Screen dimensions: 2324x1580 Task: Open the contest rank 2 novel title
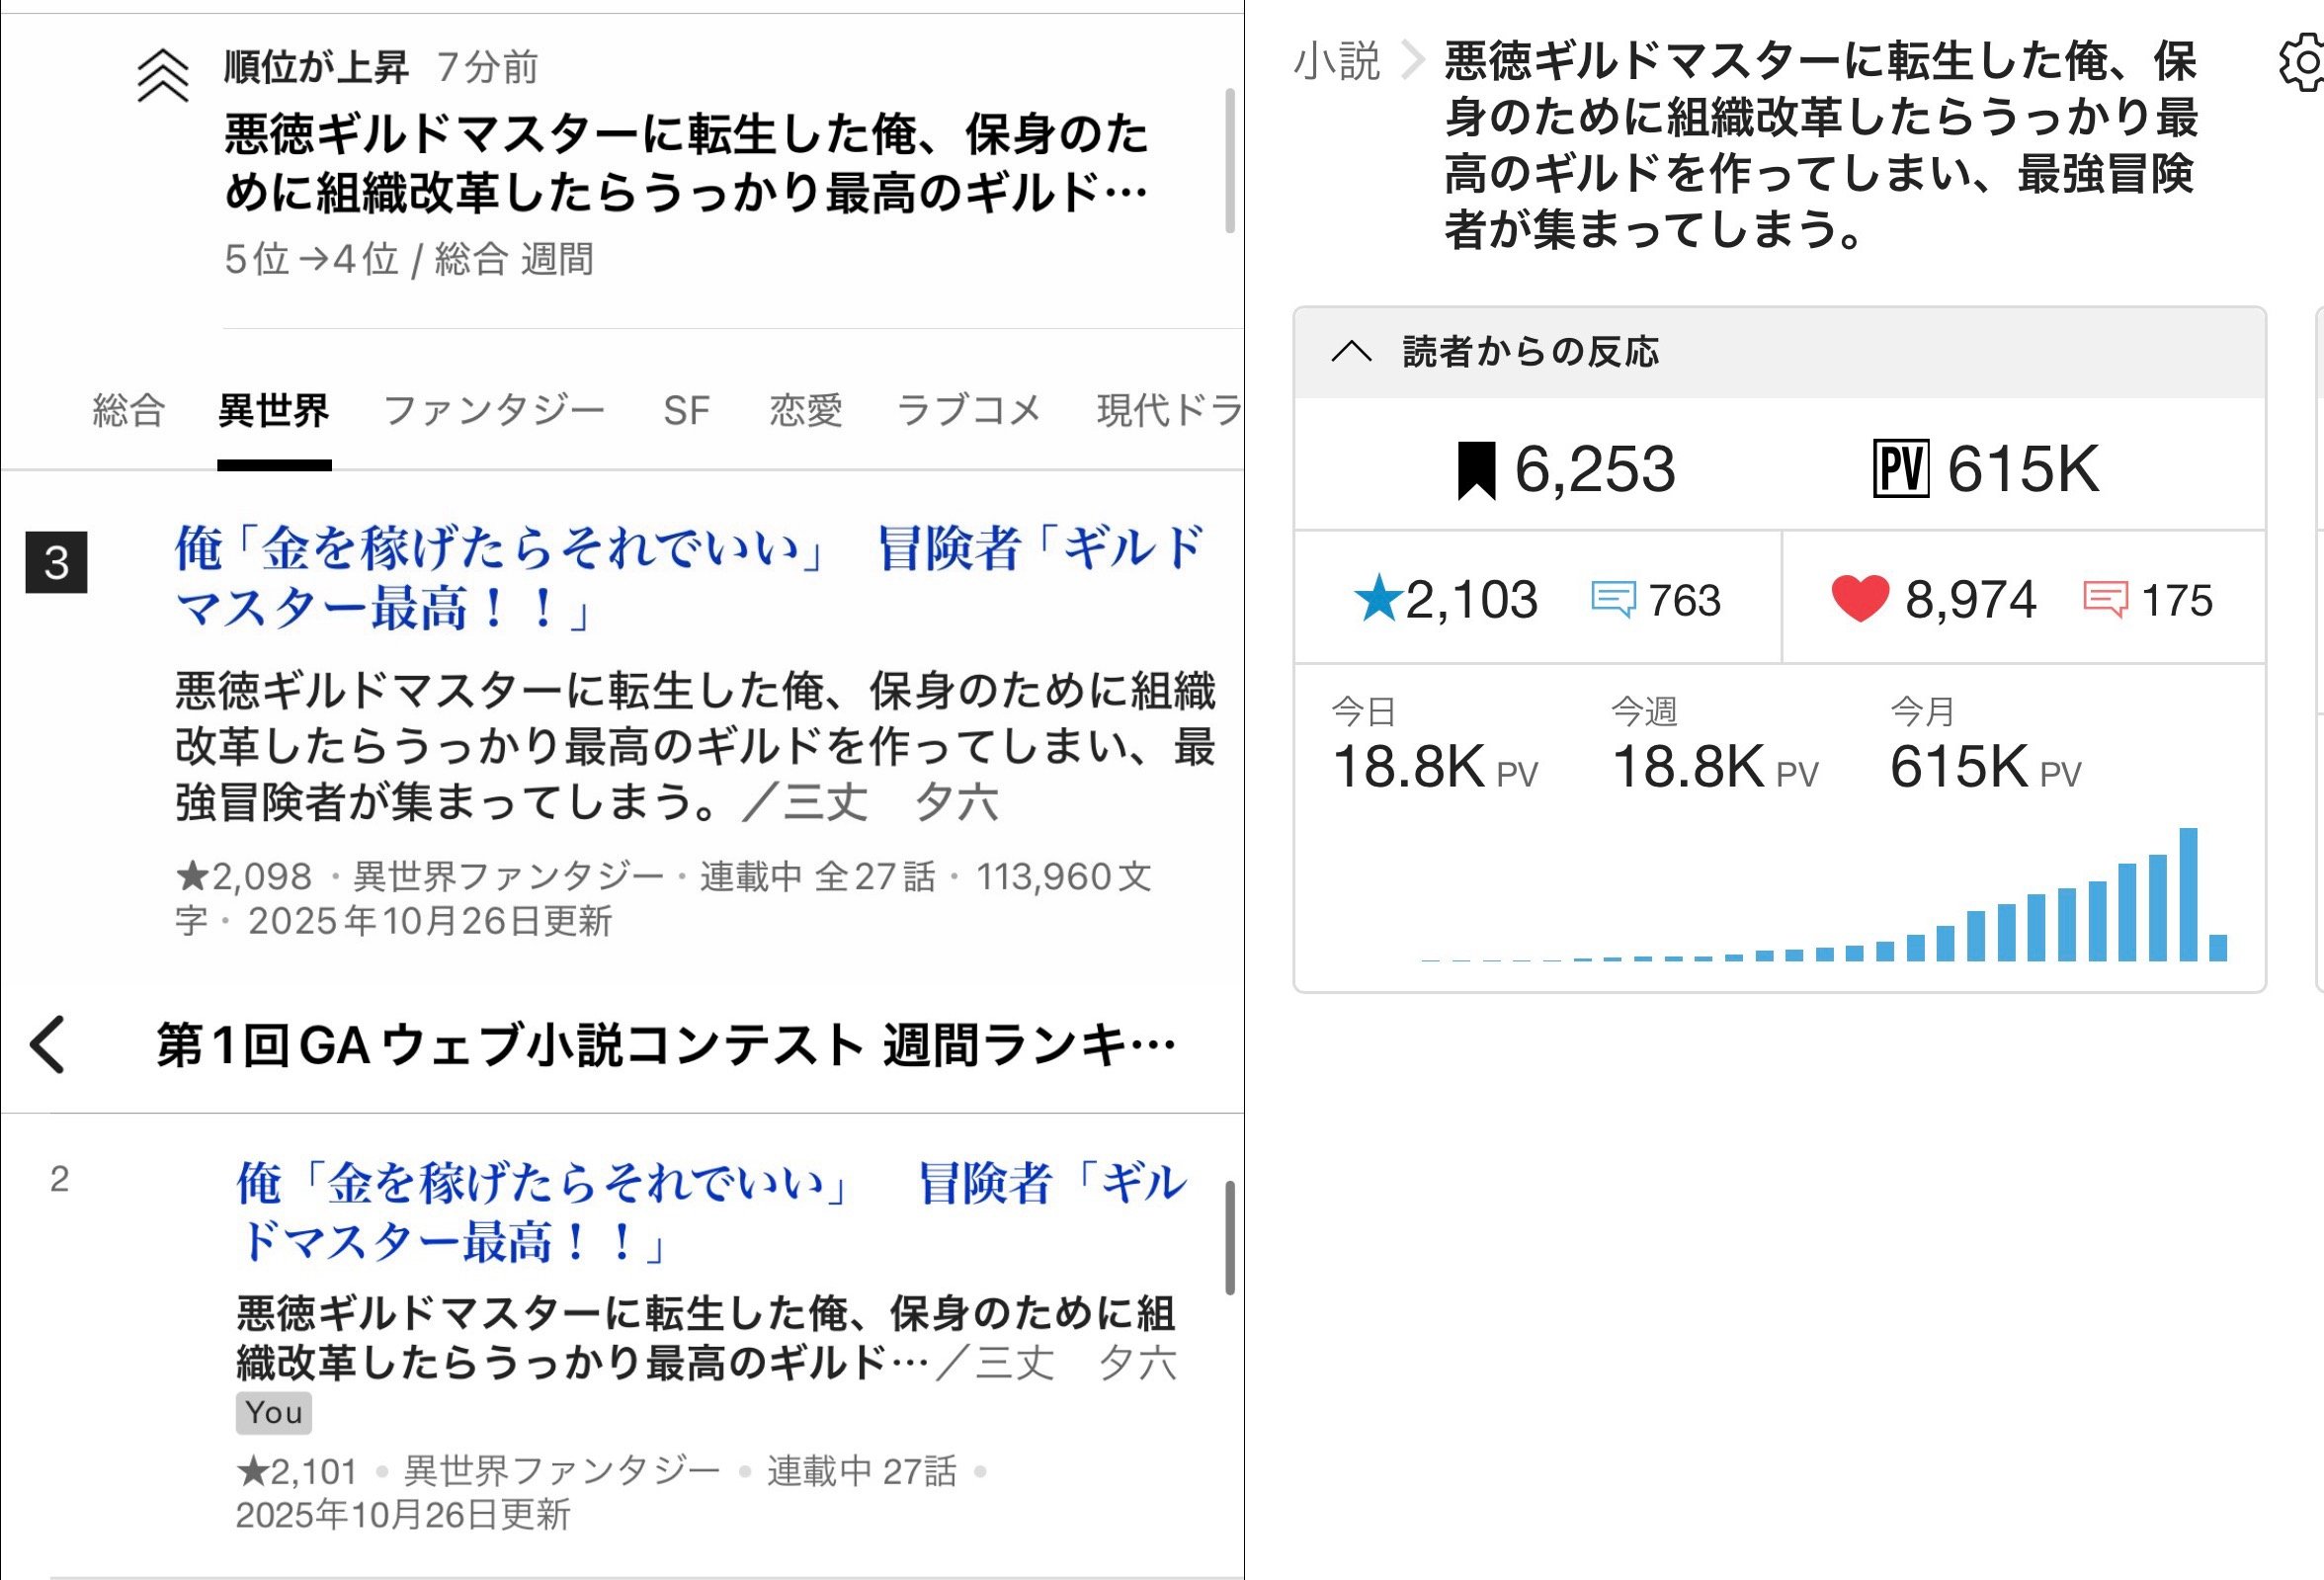click(x=711, y=1212)
